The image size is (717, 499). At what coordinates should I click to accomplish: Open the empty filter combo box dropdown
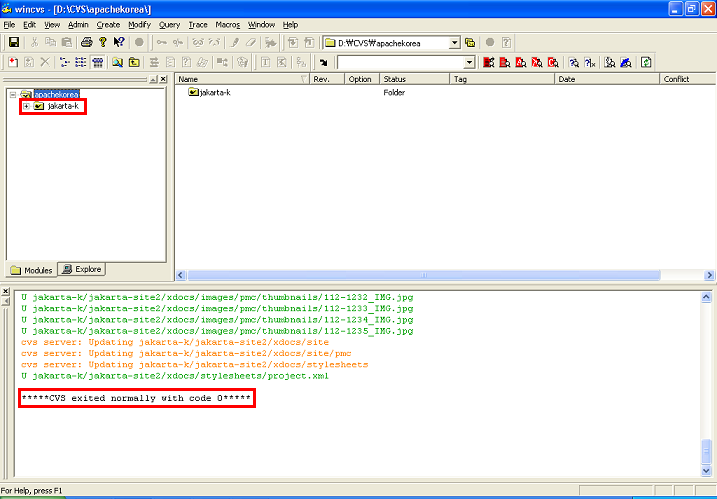coord(469,62)
